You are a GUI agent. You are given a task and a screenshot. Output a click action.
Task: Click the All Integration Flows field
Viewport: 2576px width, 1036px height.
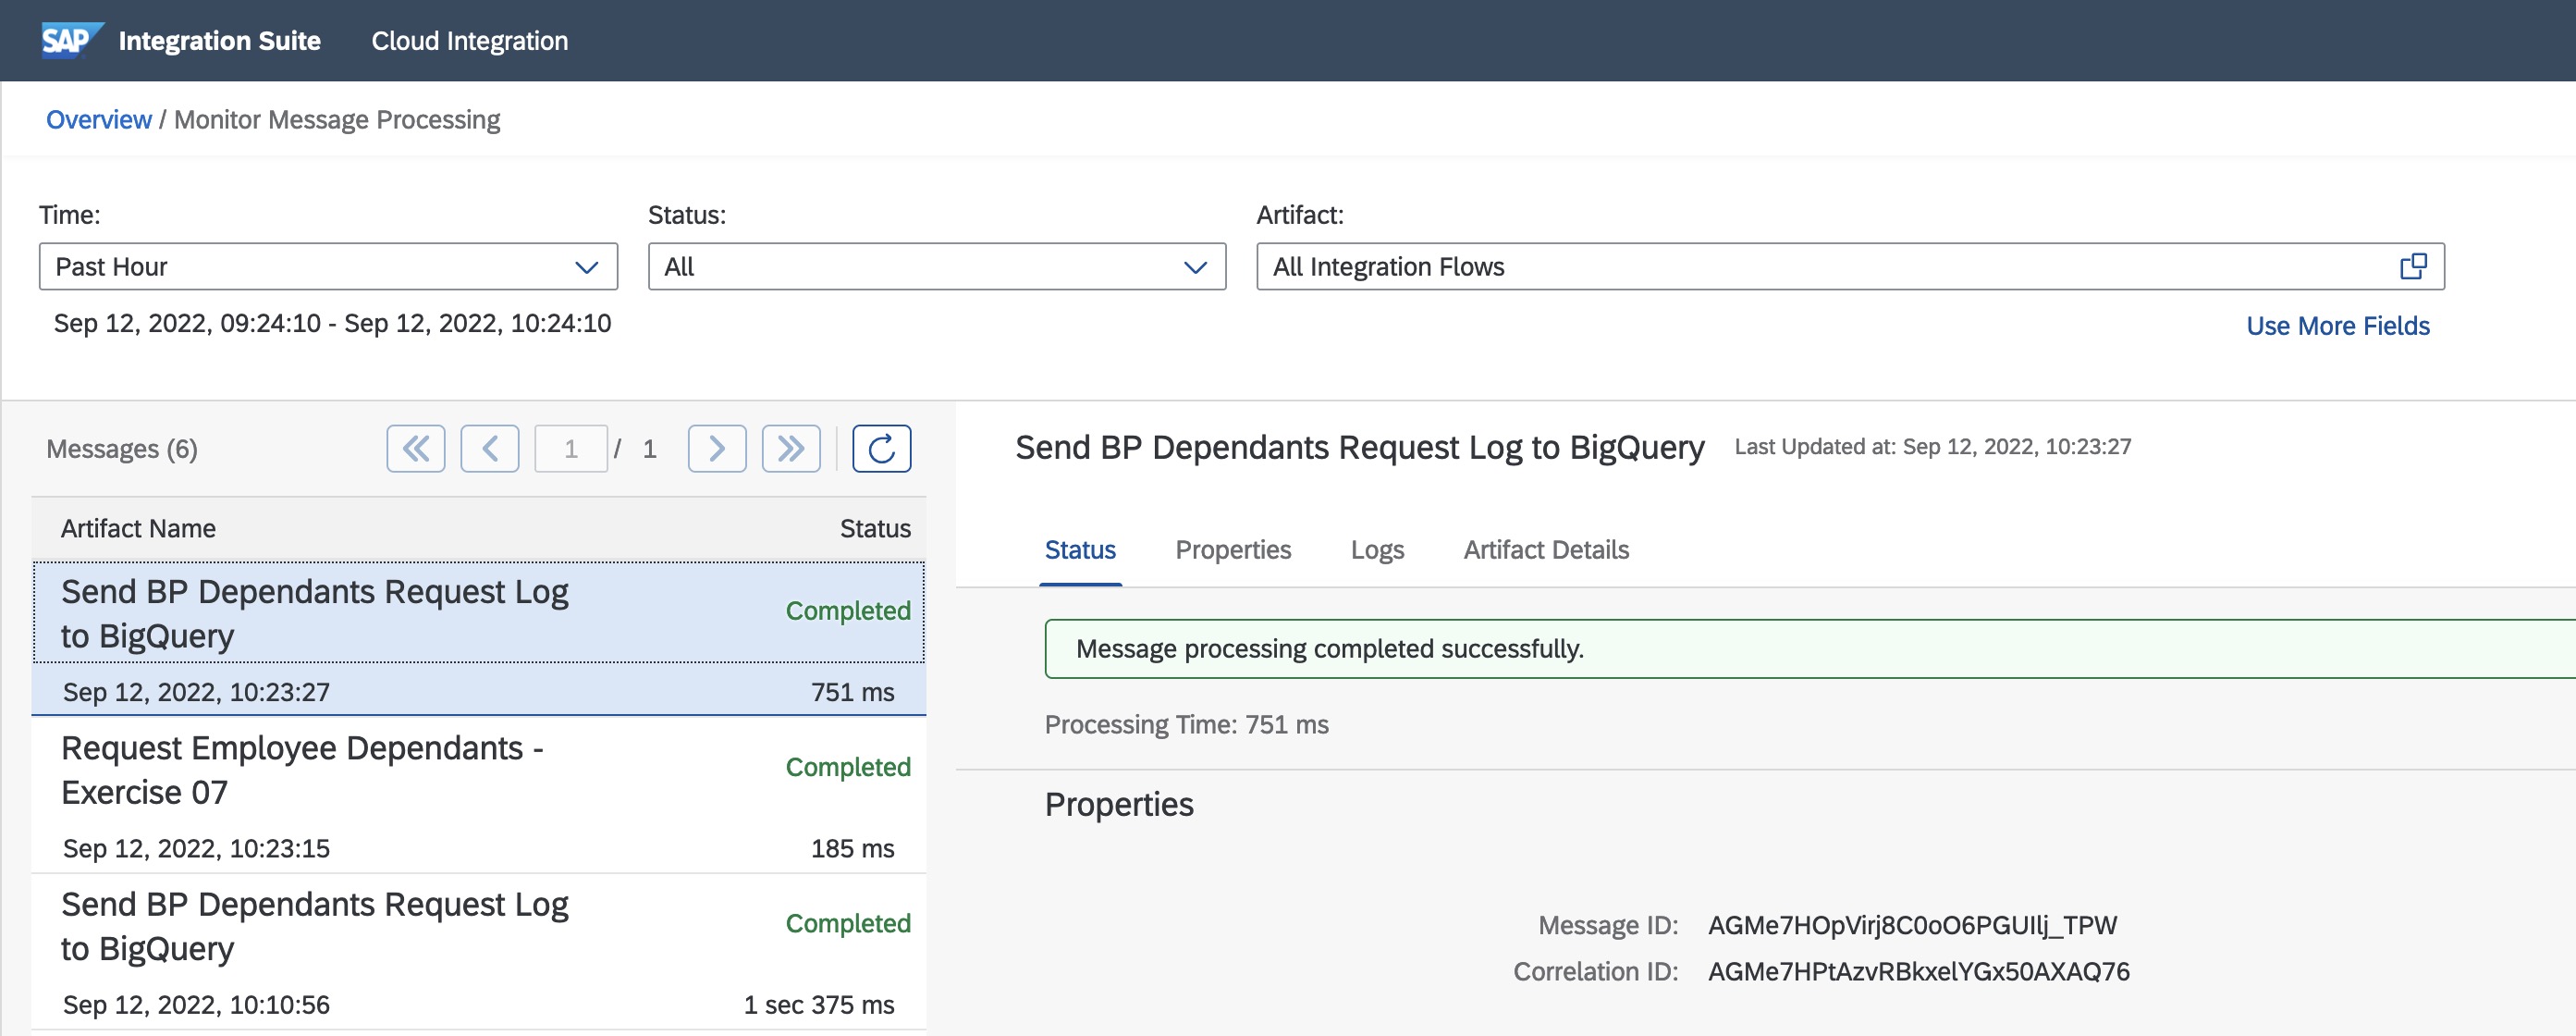pyautogui.click(x=1850, y=266)
